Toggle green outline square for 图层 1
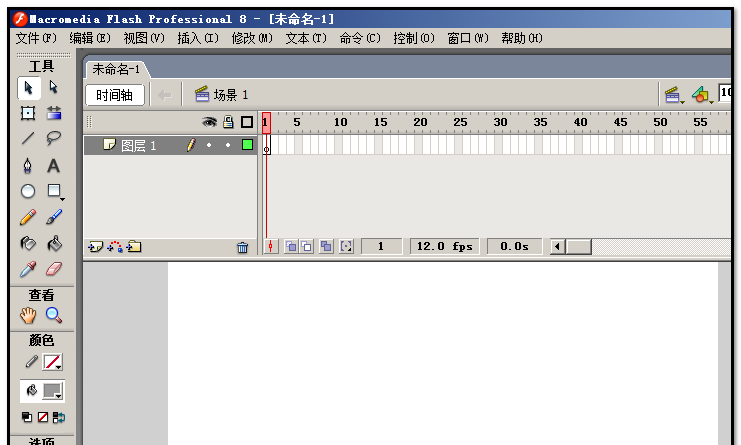 247,145
